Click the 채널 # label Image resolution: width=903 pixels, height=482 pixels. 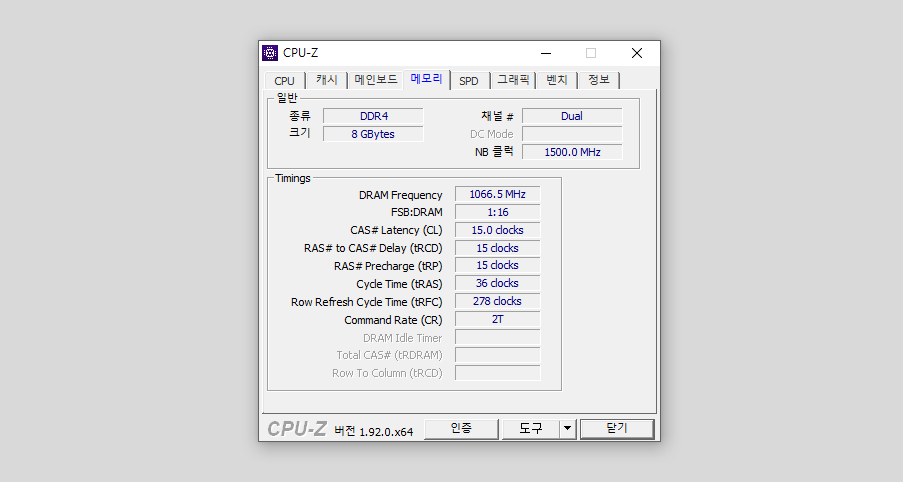(497, 116)
